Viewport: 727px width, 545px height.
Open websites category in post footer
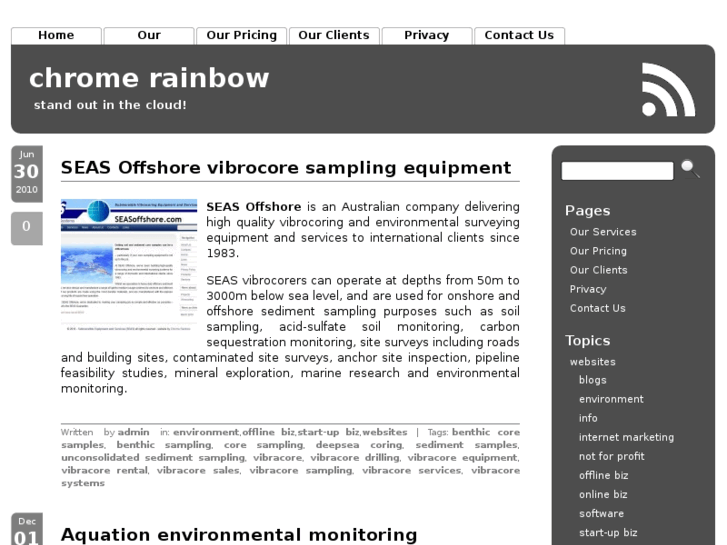click(384, 432)
